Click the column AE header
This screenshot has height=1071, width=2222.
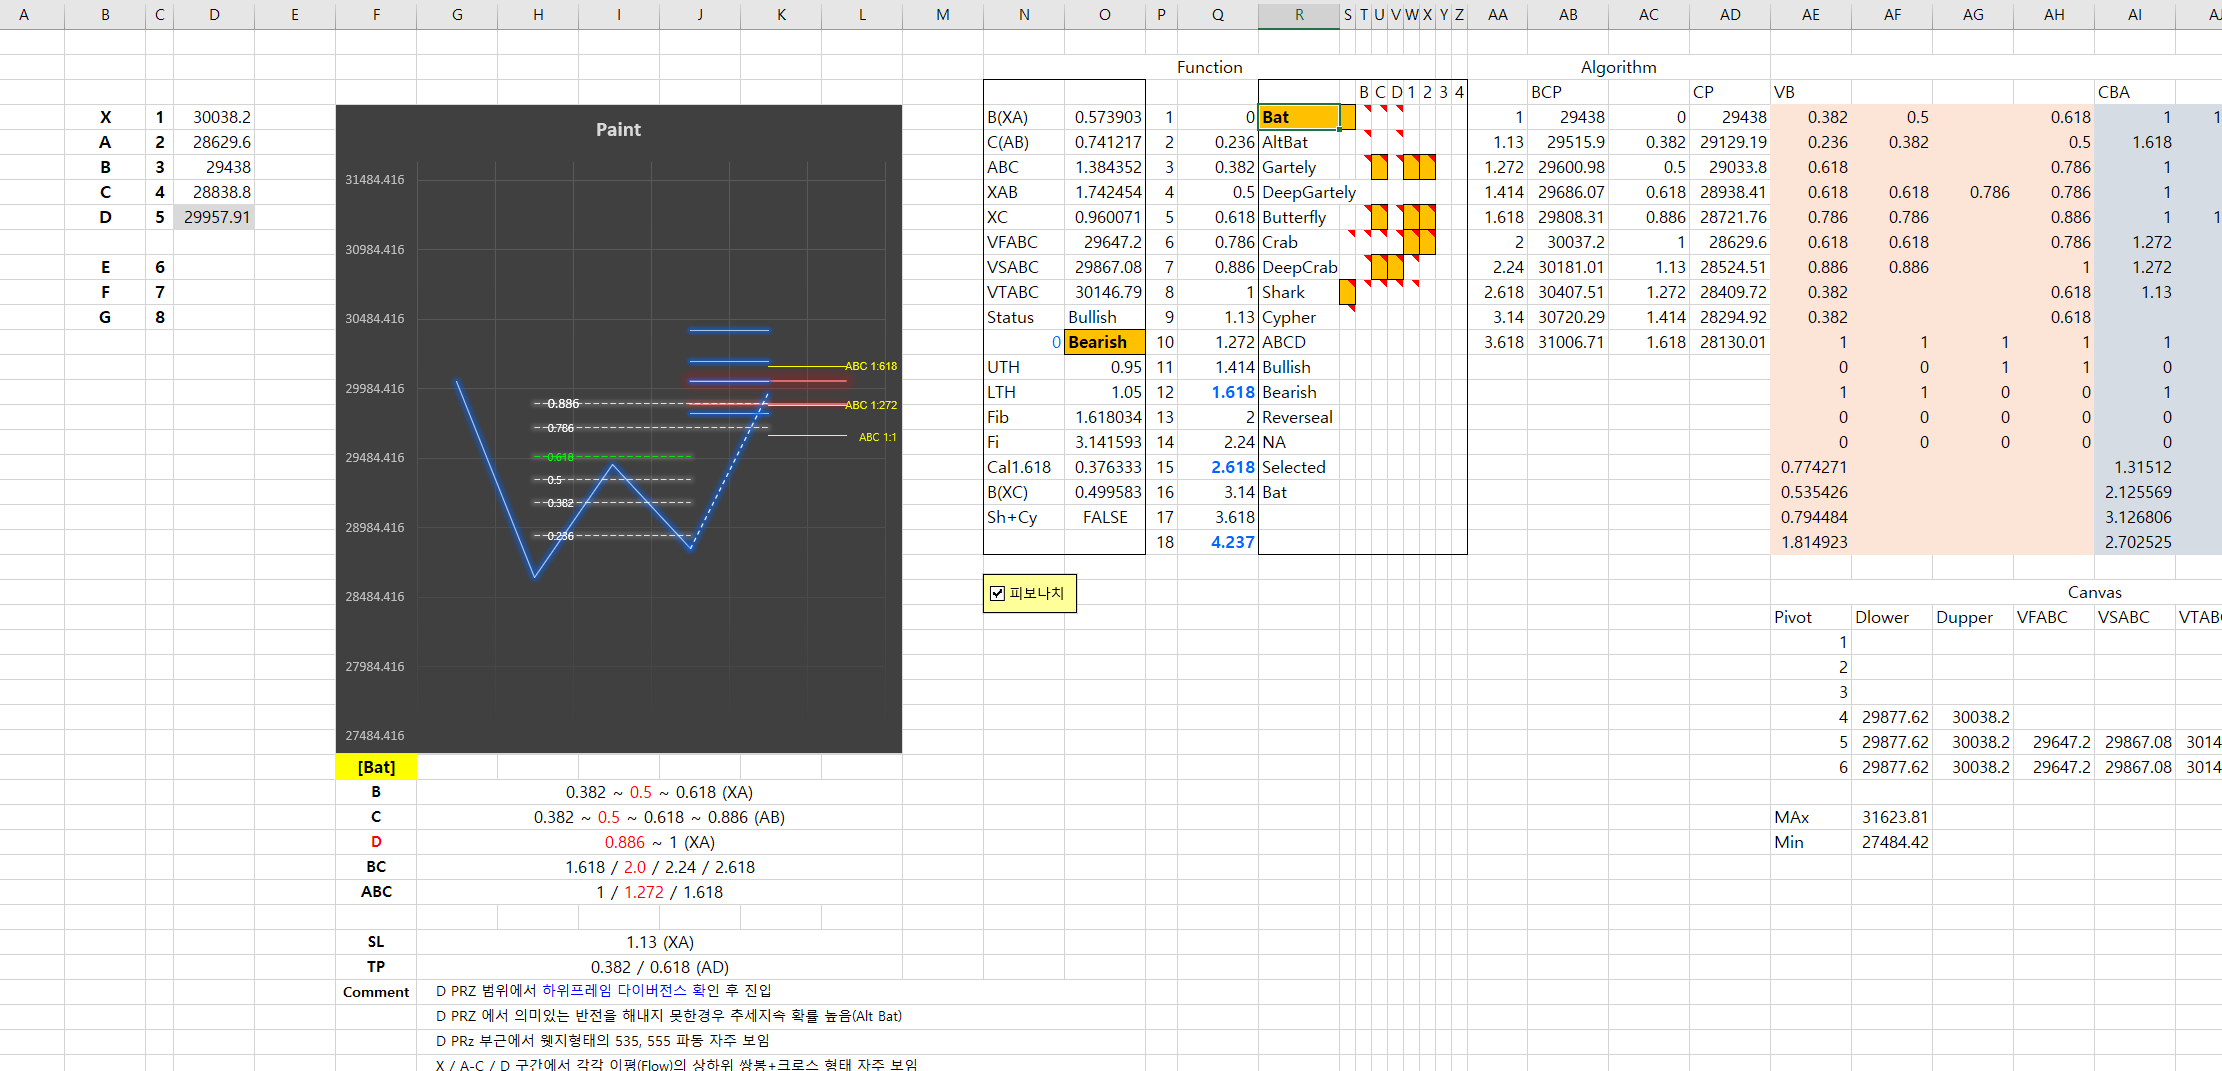[1811, 15]
